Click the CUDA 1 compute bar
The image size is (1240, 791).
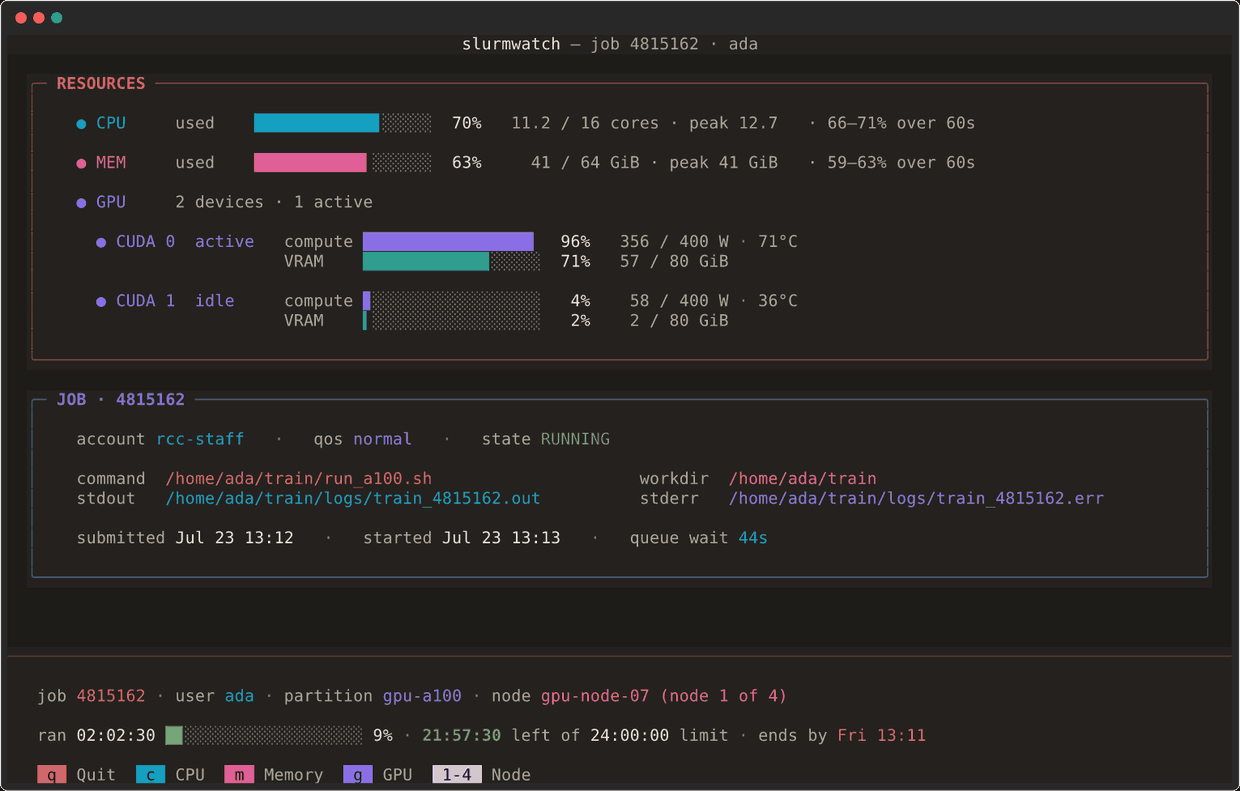(451, 300)
